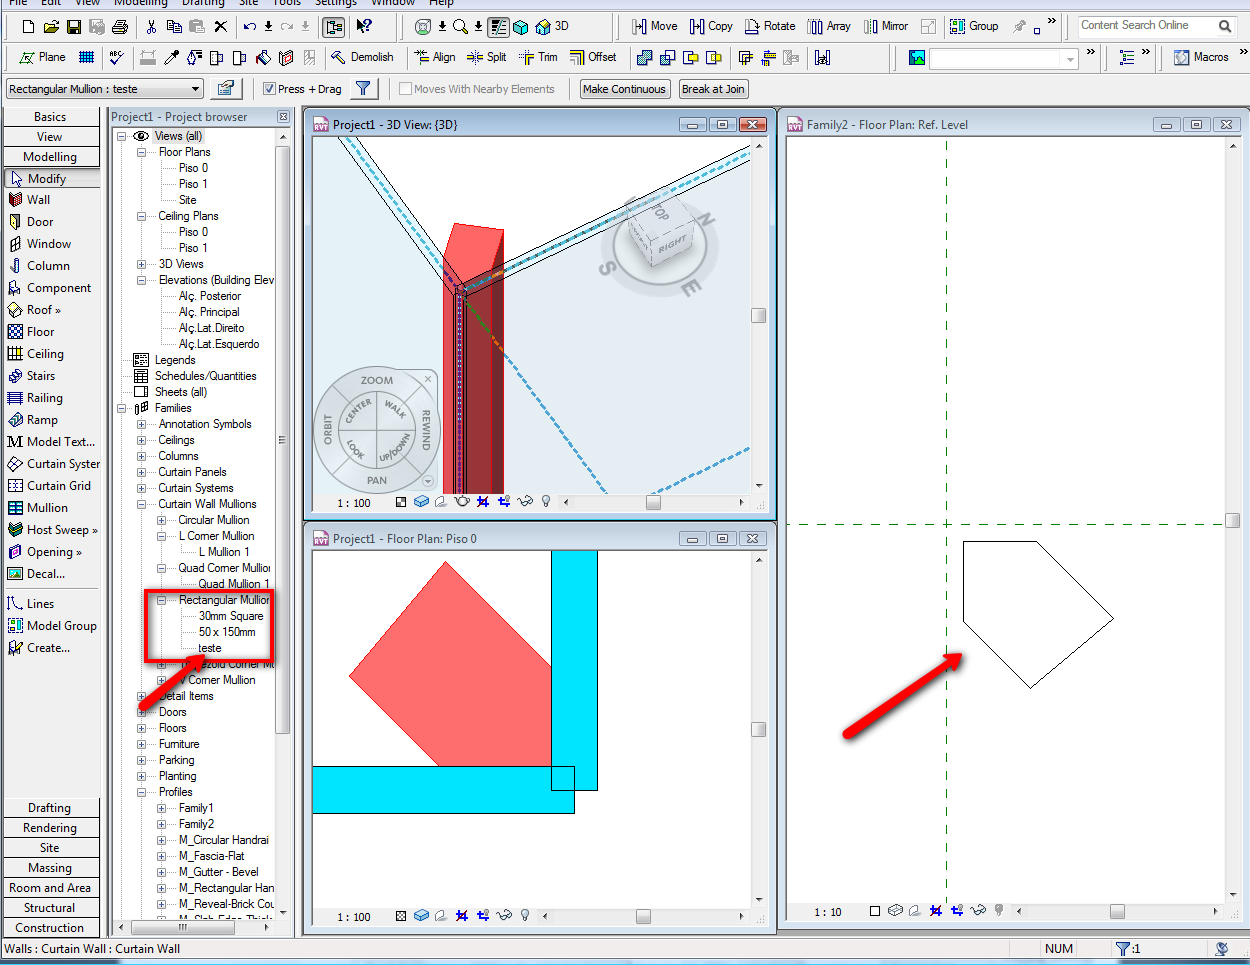Expand the Doors family node
Screen dimensions: 1250x965
141,712
